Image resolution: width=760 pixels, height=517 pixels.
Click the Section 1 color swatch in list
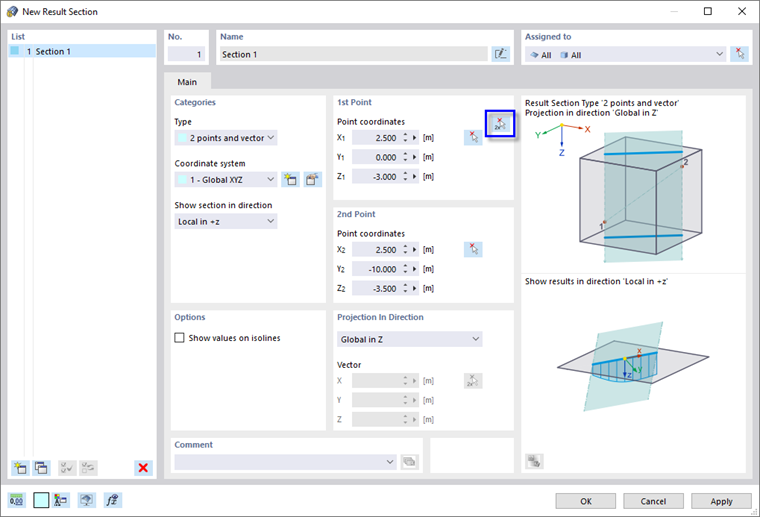15,50
